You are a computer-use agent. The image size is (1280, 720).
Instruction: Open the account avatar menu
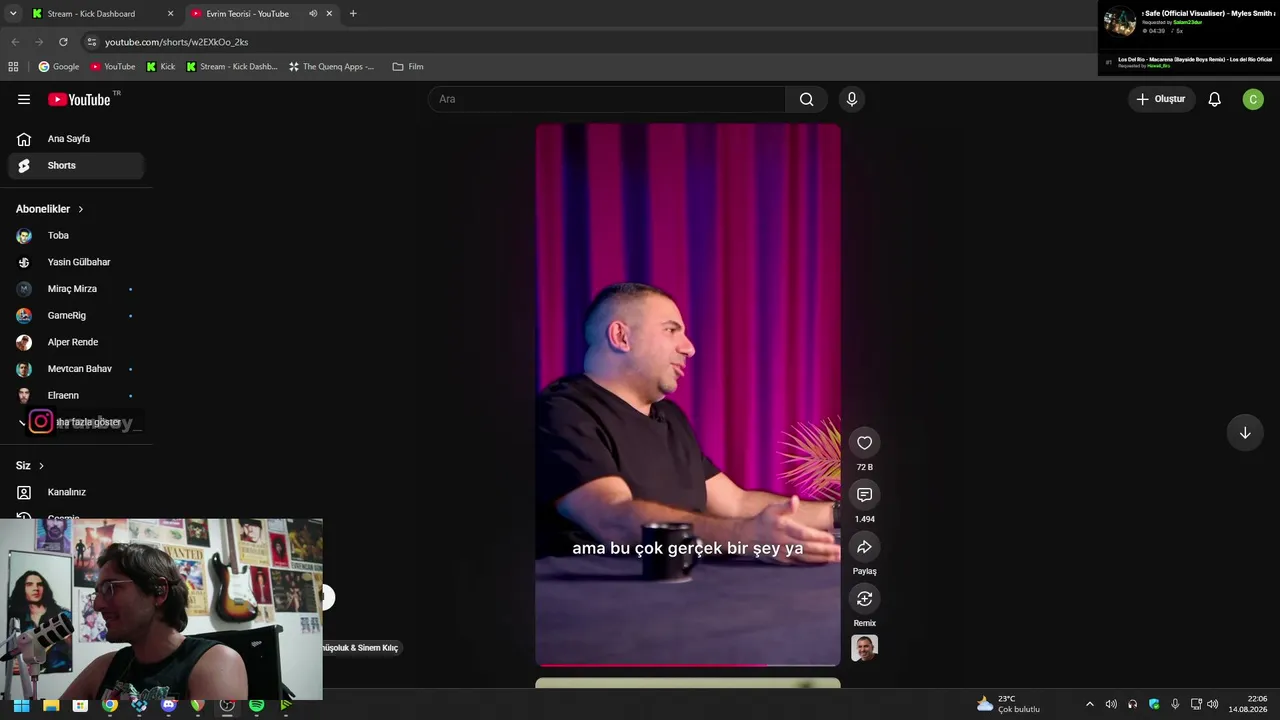click(1253, 99)
